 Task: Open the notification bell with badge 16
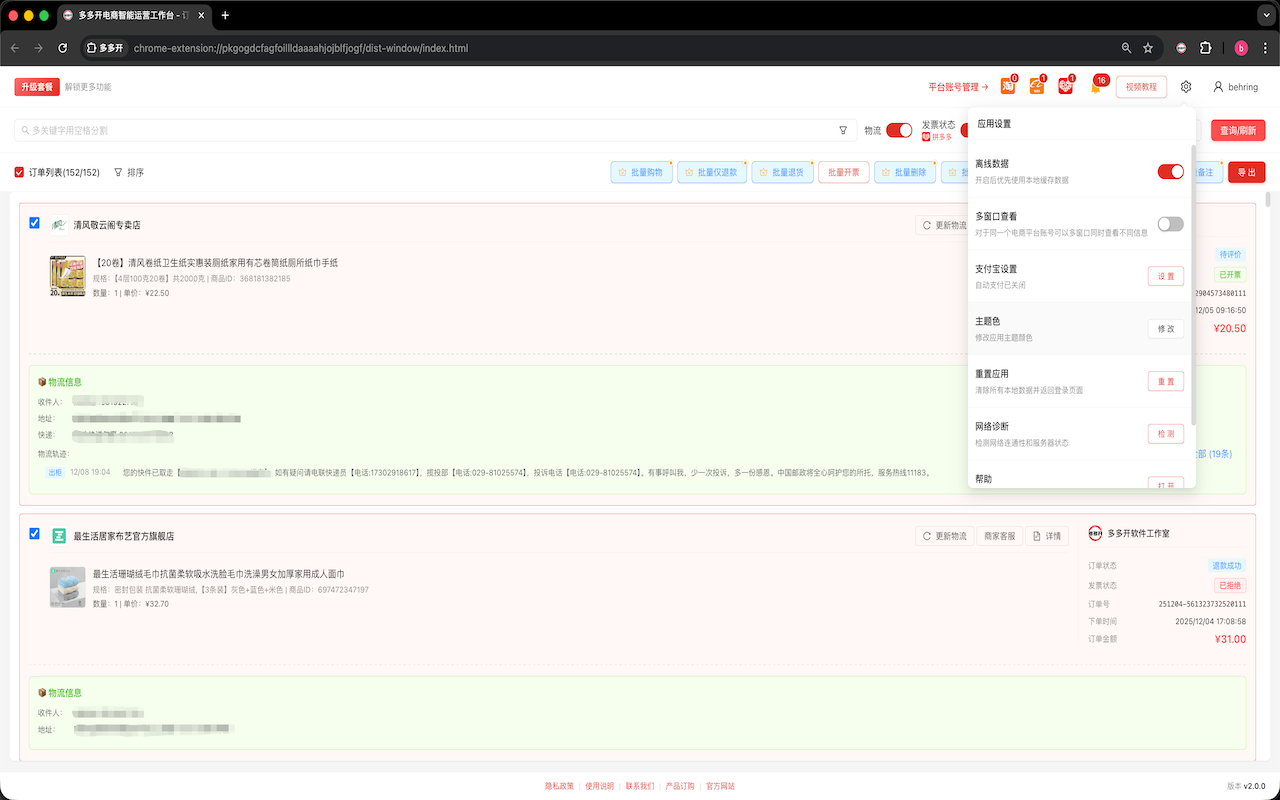1096,87
